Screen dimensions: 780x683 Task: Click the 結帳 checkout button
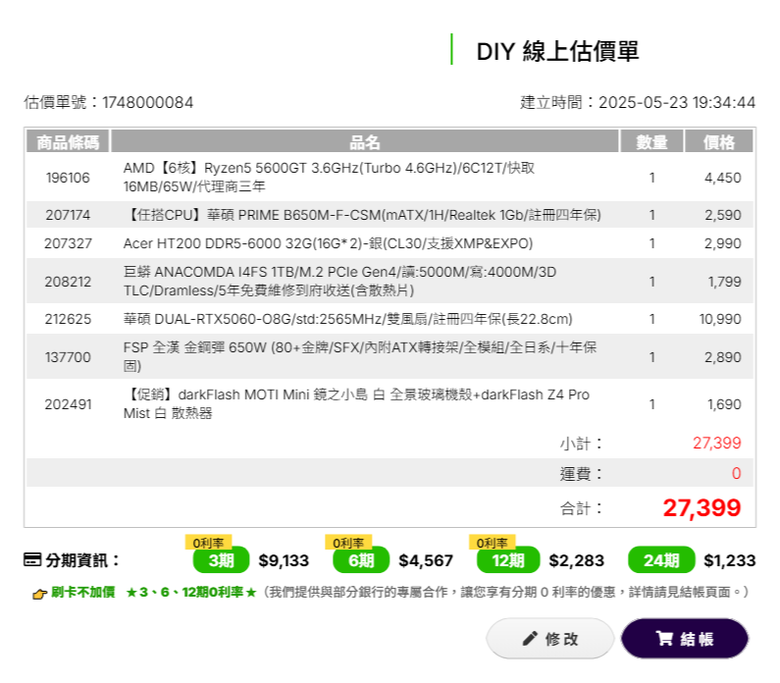pyautogui.click(x=685, y=638)
